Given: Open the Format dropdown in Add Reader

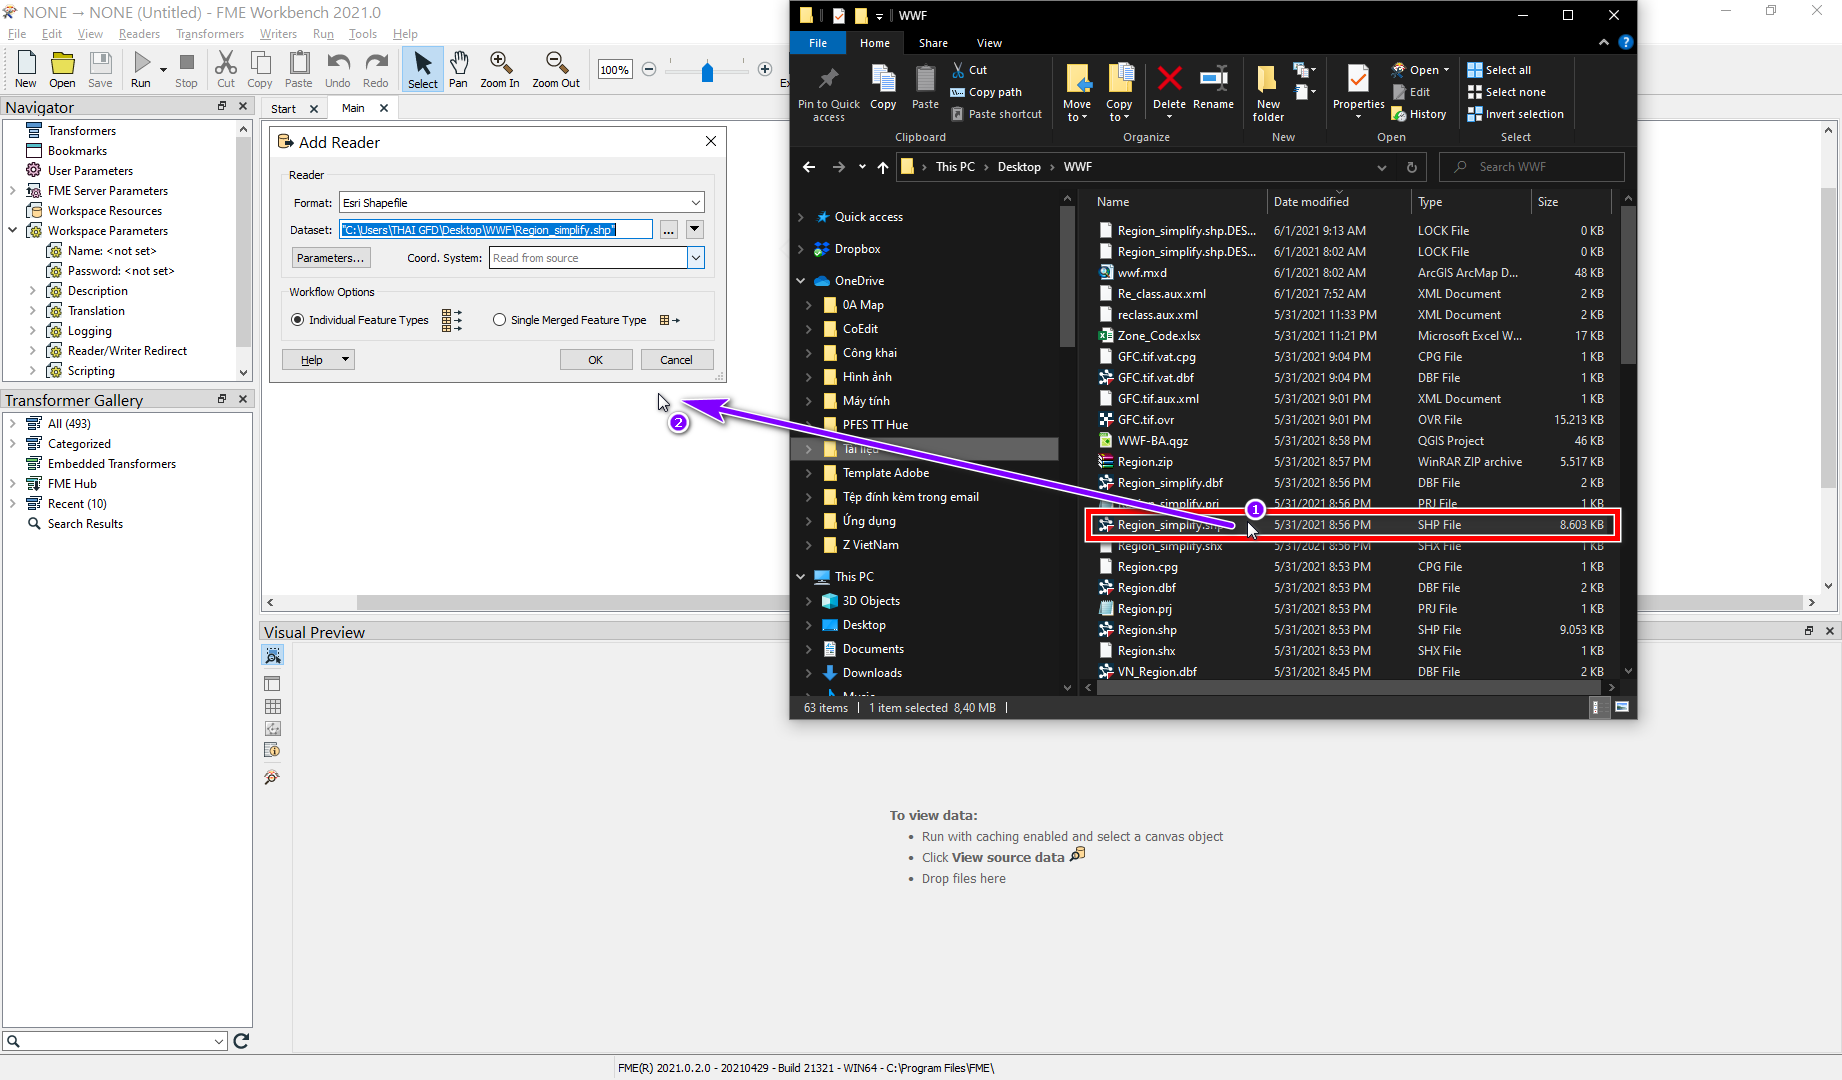Looking at the screenshot, I should click(x=696, y=203).
